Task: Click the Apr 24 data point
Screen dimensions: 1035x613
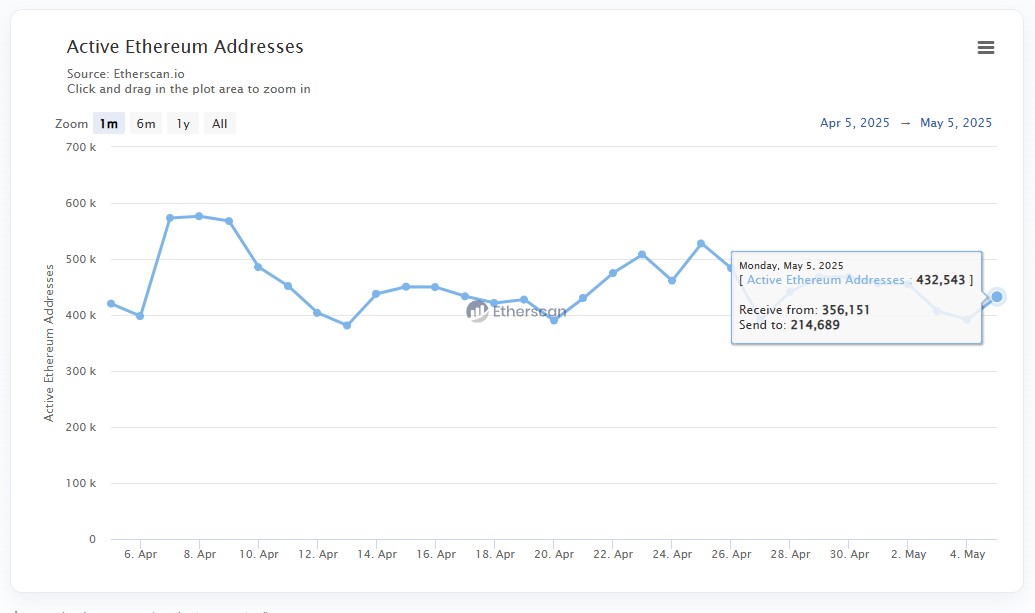Action: tap(672, 280)
